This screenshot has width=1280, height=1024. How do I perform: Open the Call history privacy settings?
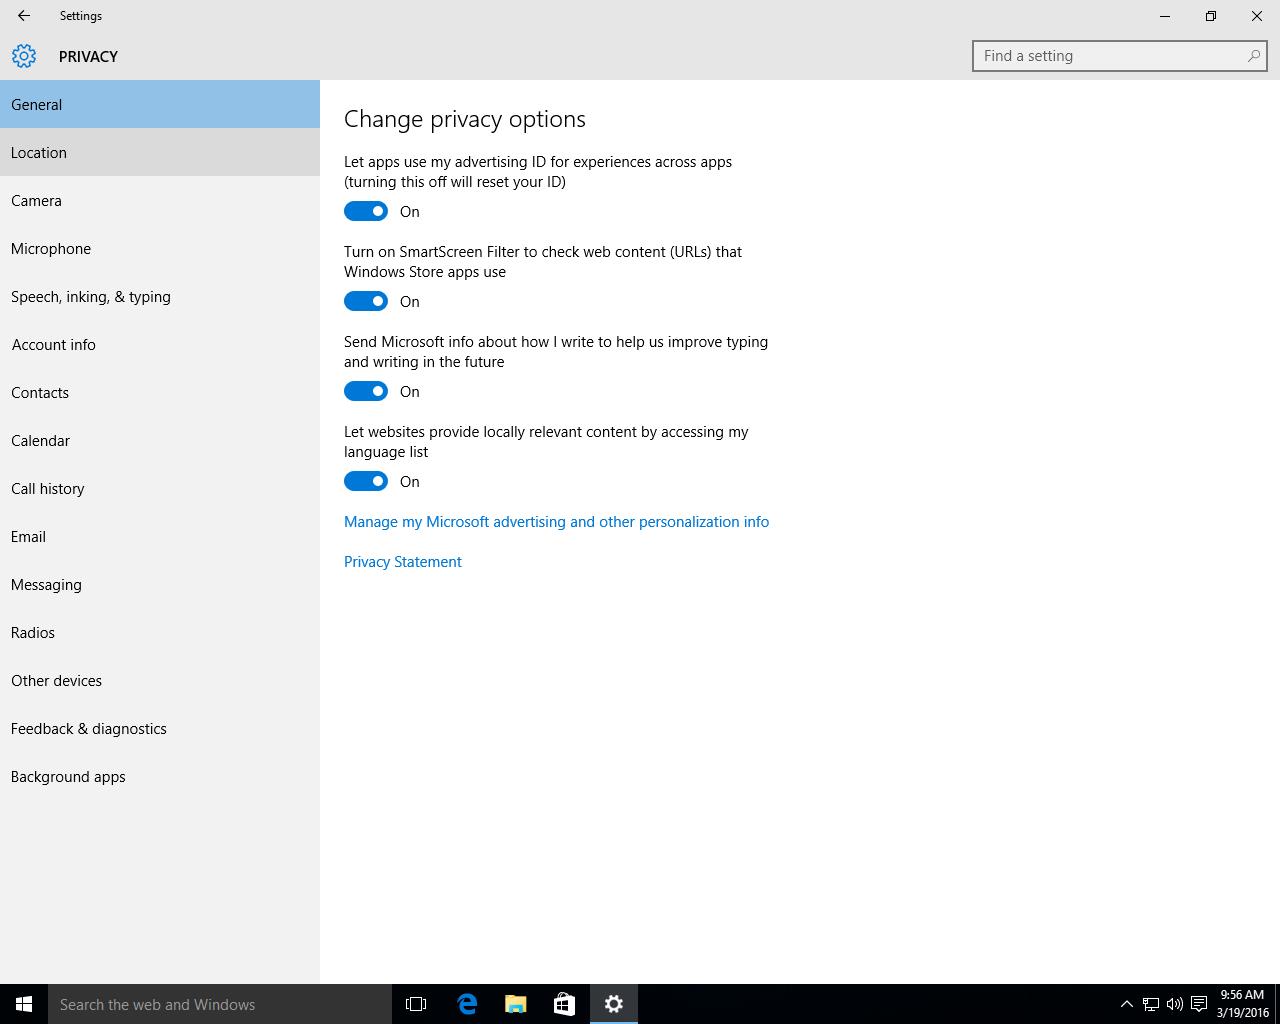[x=160, y=488]
